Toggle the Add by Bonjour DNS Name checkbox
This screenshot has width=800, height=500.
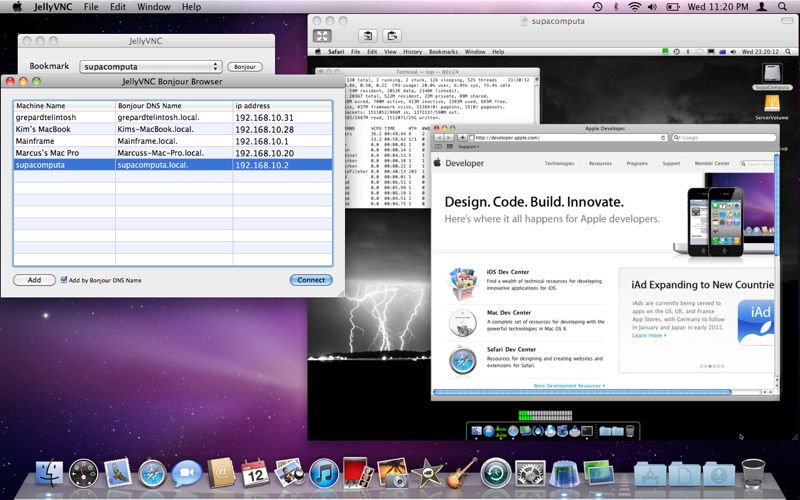click(64, 280)
